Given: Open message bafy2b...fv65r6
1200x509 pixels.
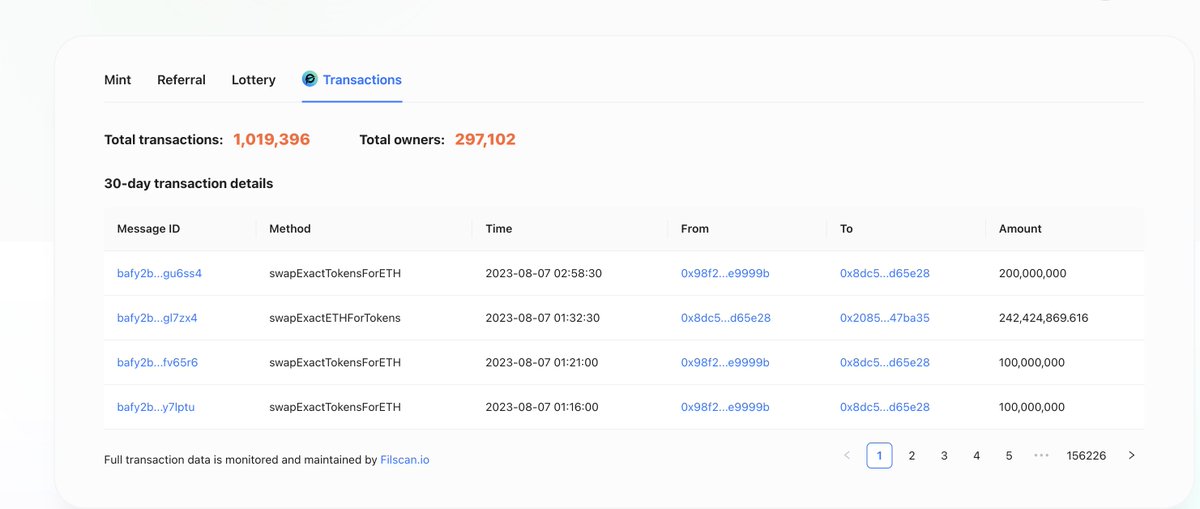Looking at the screenshot, I should pyautogui.click(x=157, y=362).
